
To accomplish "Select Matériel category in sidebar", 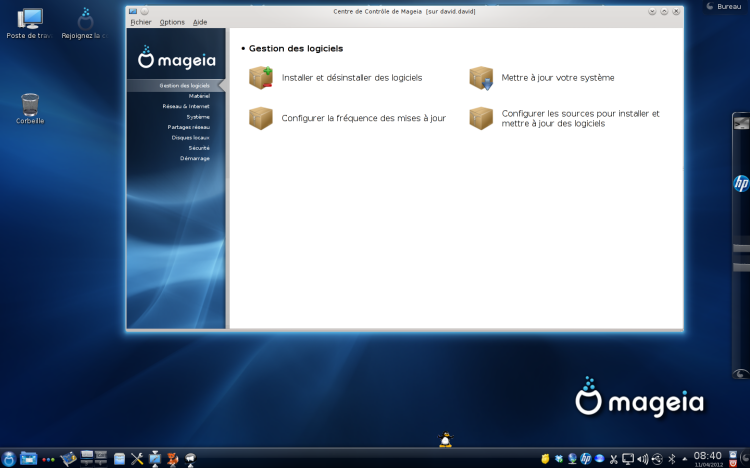I will pos(199,96).
